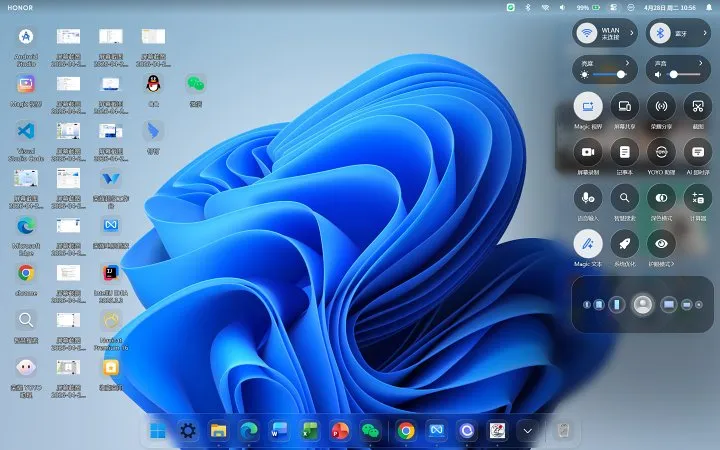Image resolution: width=720 pixels, height=450 pixels.
Task: Open File Explorer from the dock
Action: click(x=219, y=431)
